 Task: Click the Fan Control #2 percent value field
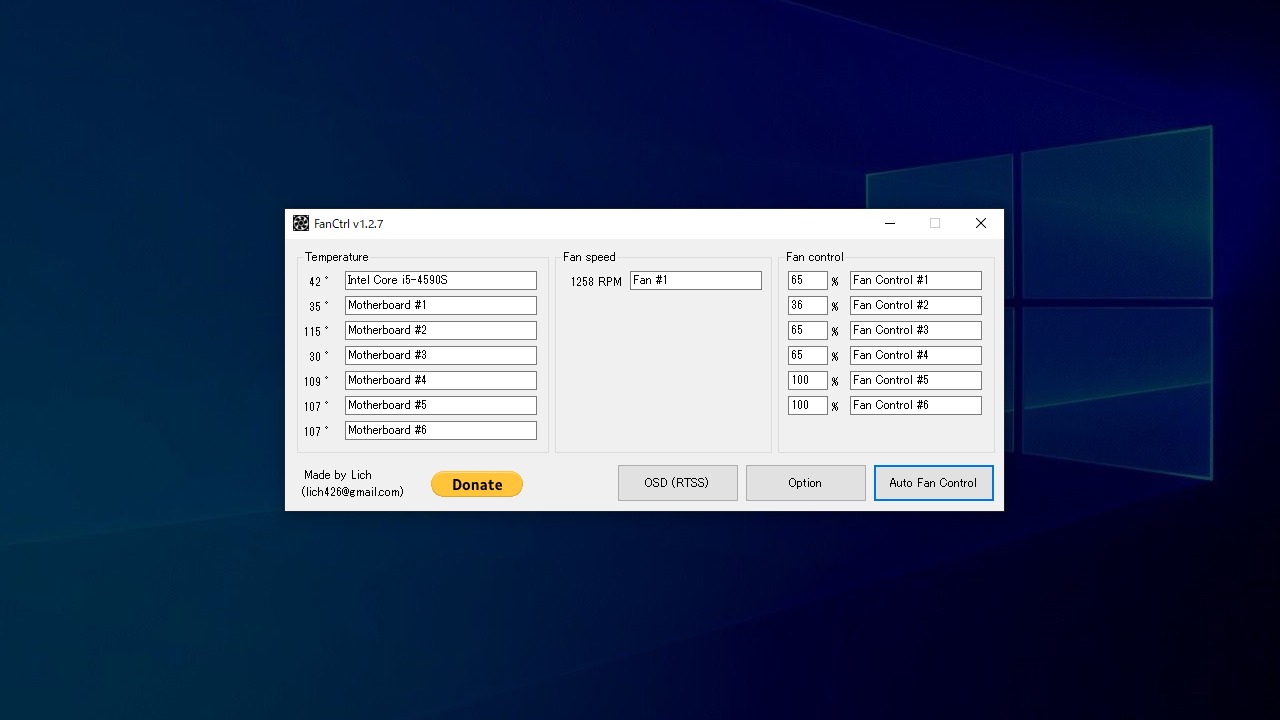[808, 306]
